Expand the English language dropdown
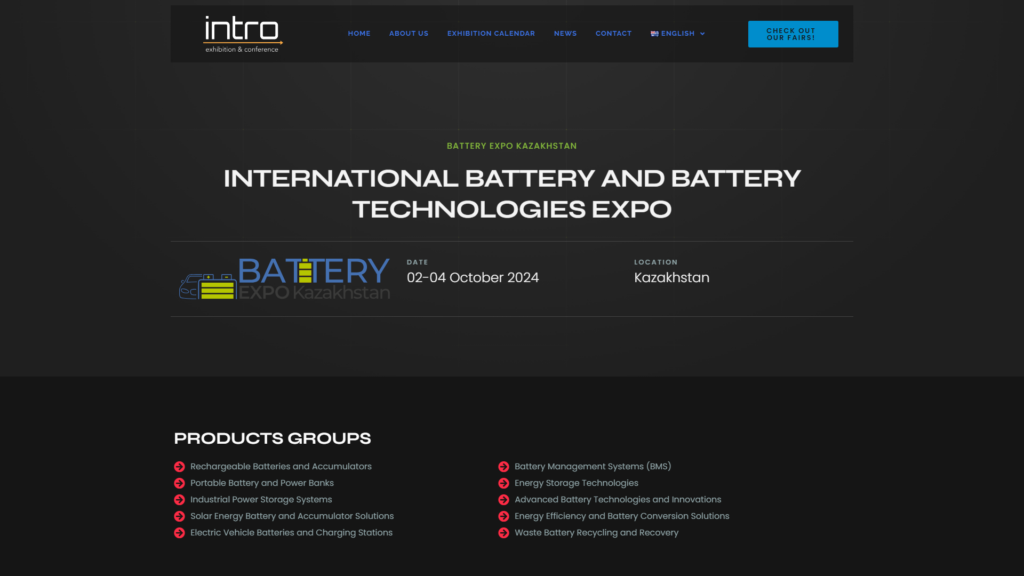The image size is (1024, 576). click(x=678, y=33)
